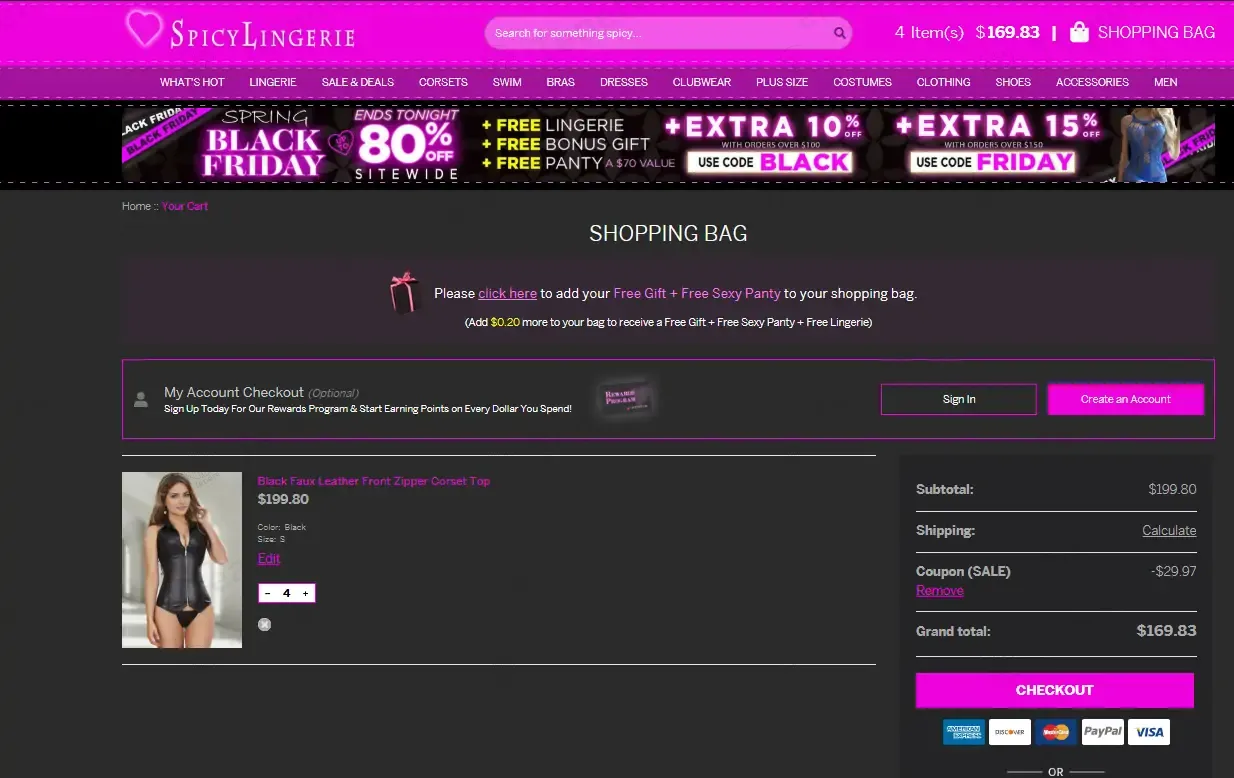Click Create an Account button
This screenshot has height=778, width=1234.
tap(1126, 399)
